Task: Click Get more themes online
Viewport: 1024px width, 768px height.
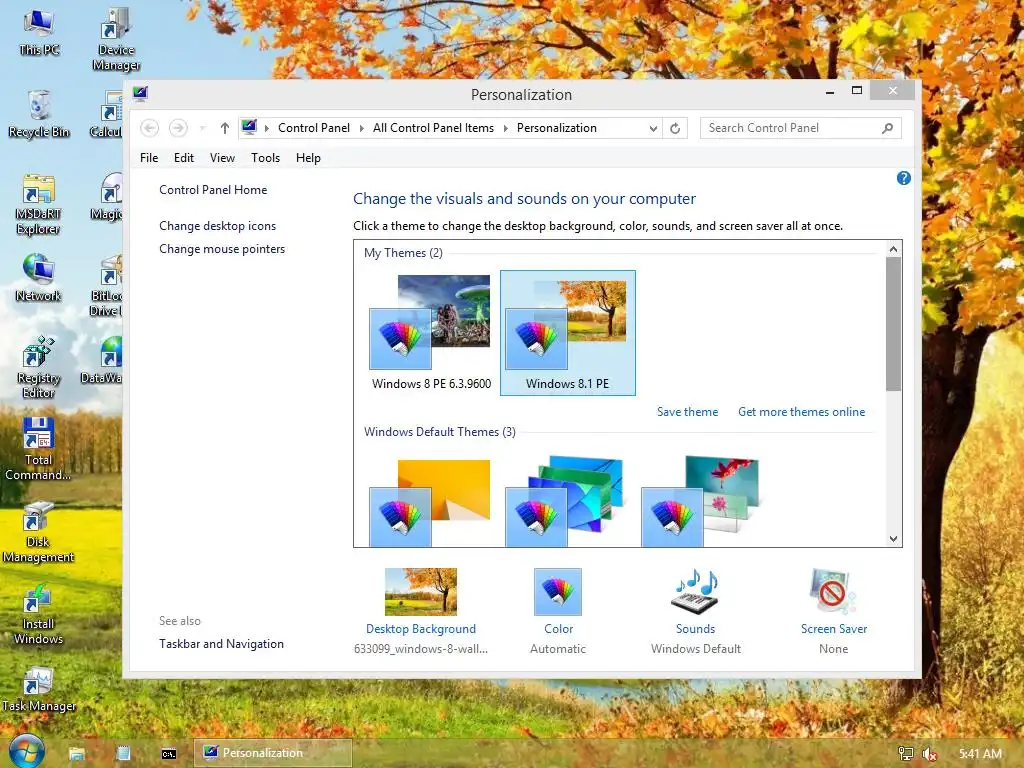Action: tap(801, 412)
